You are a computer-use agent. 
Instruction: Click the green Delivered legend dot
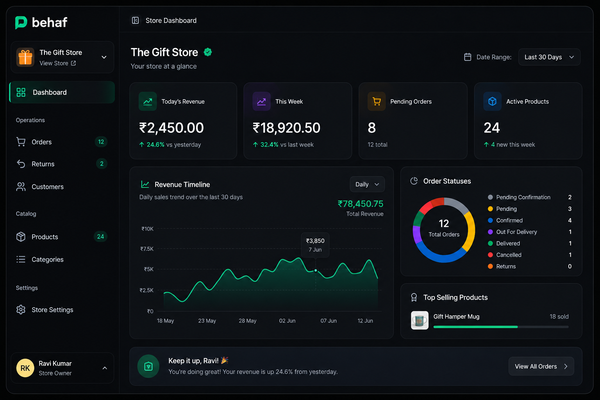490,243
